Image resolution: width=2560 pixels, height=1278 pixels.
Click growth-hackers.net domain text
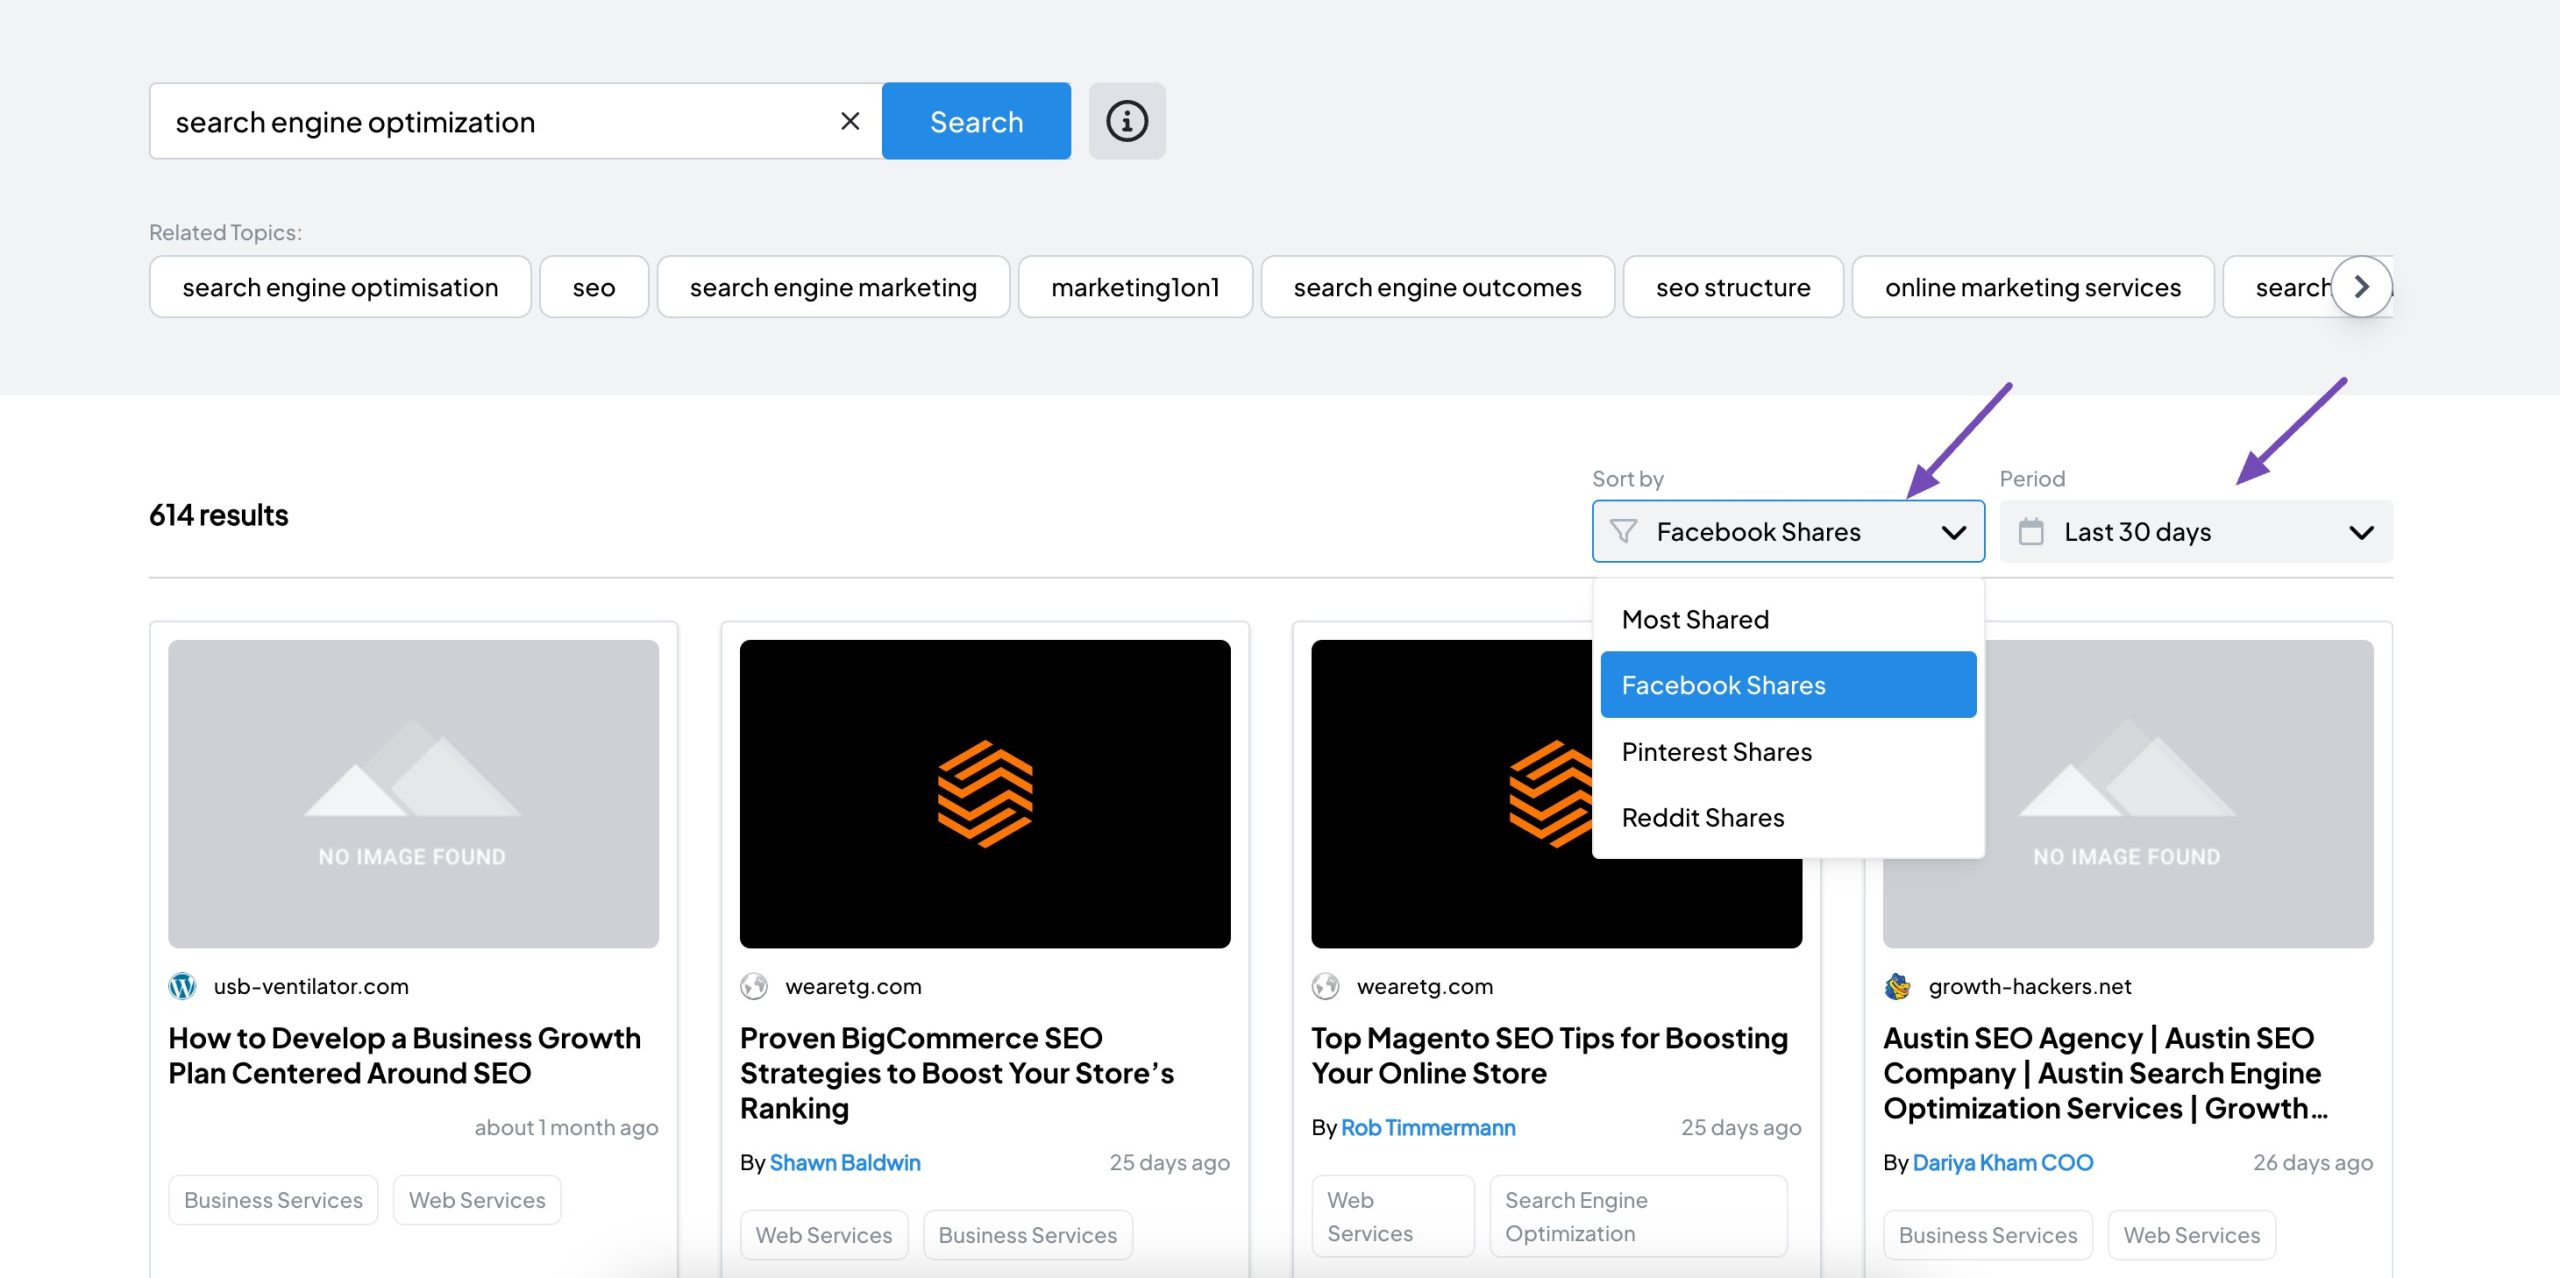[x=2030, y=987]
